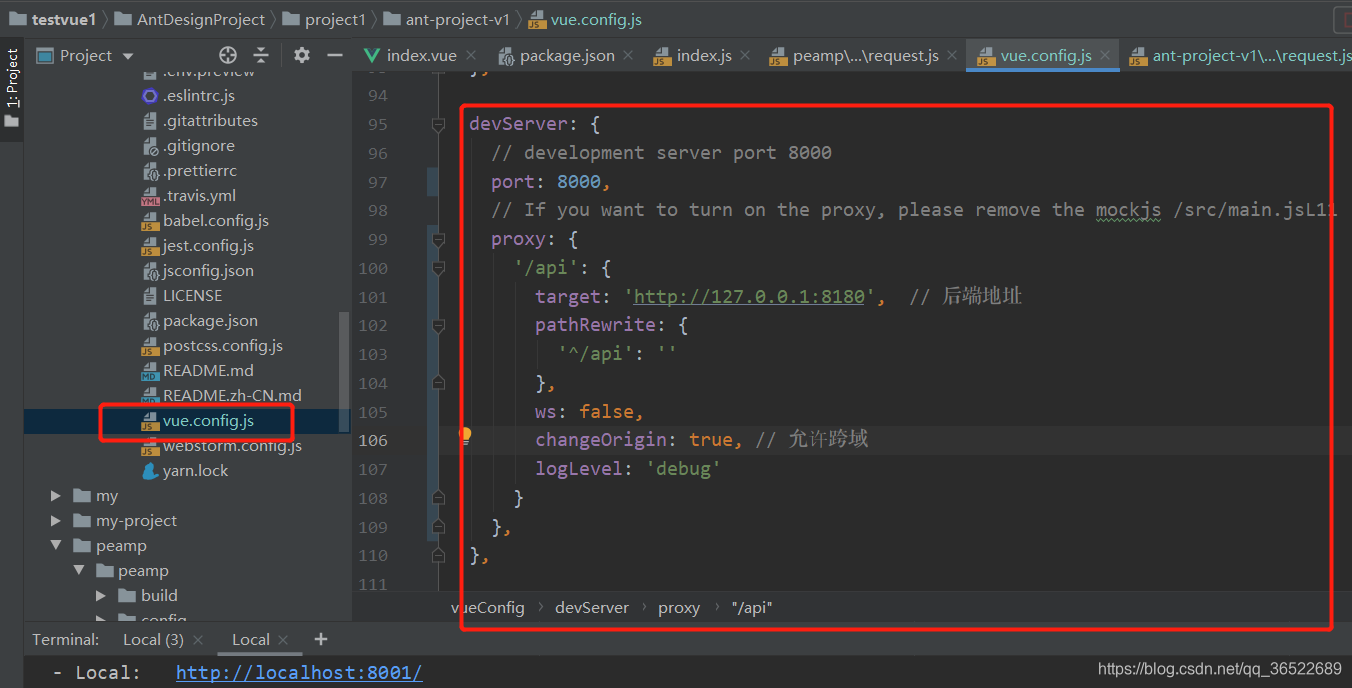Screen dimensions: 1352x688
Task: Select LICENSE in the project tree
Action: (x=192, y=296)
